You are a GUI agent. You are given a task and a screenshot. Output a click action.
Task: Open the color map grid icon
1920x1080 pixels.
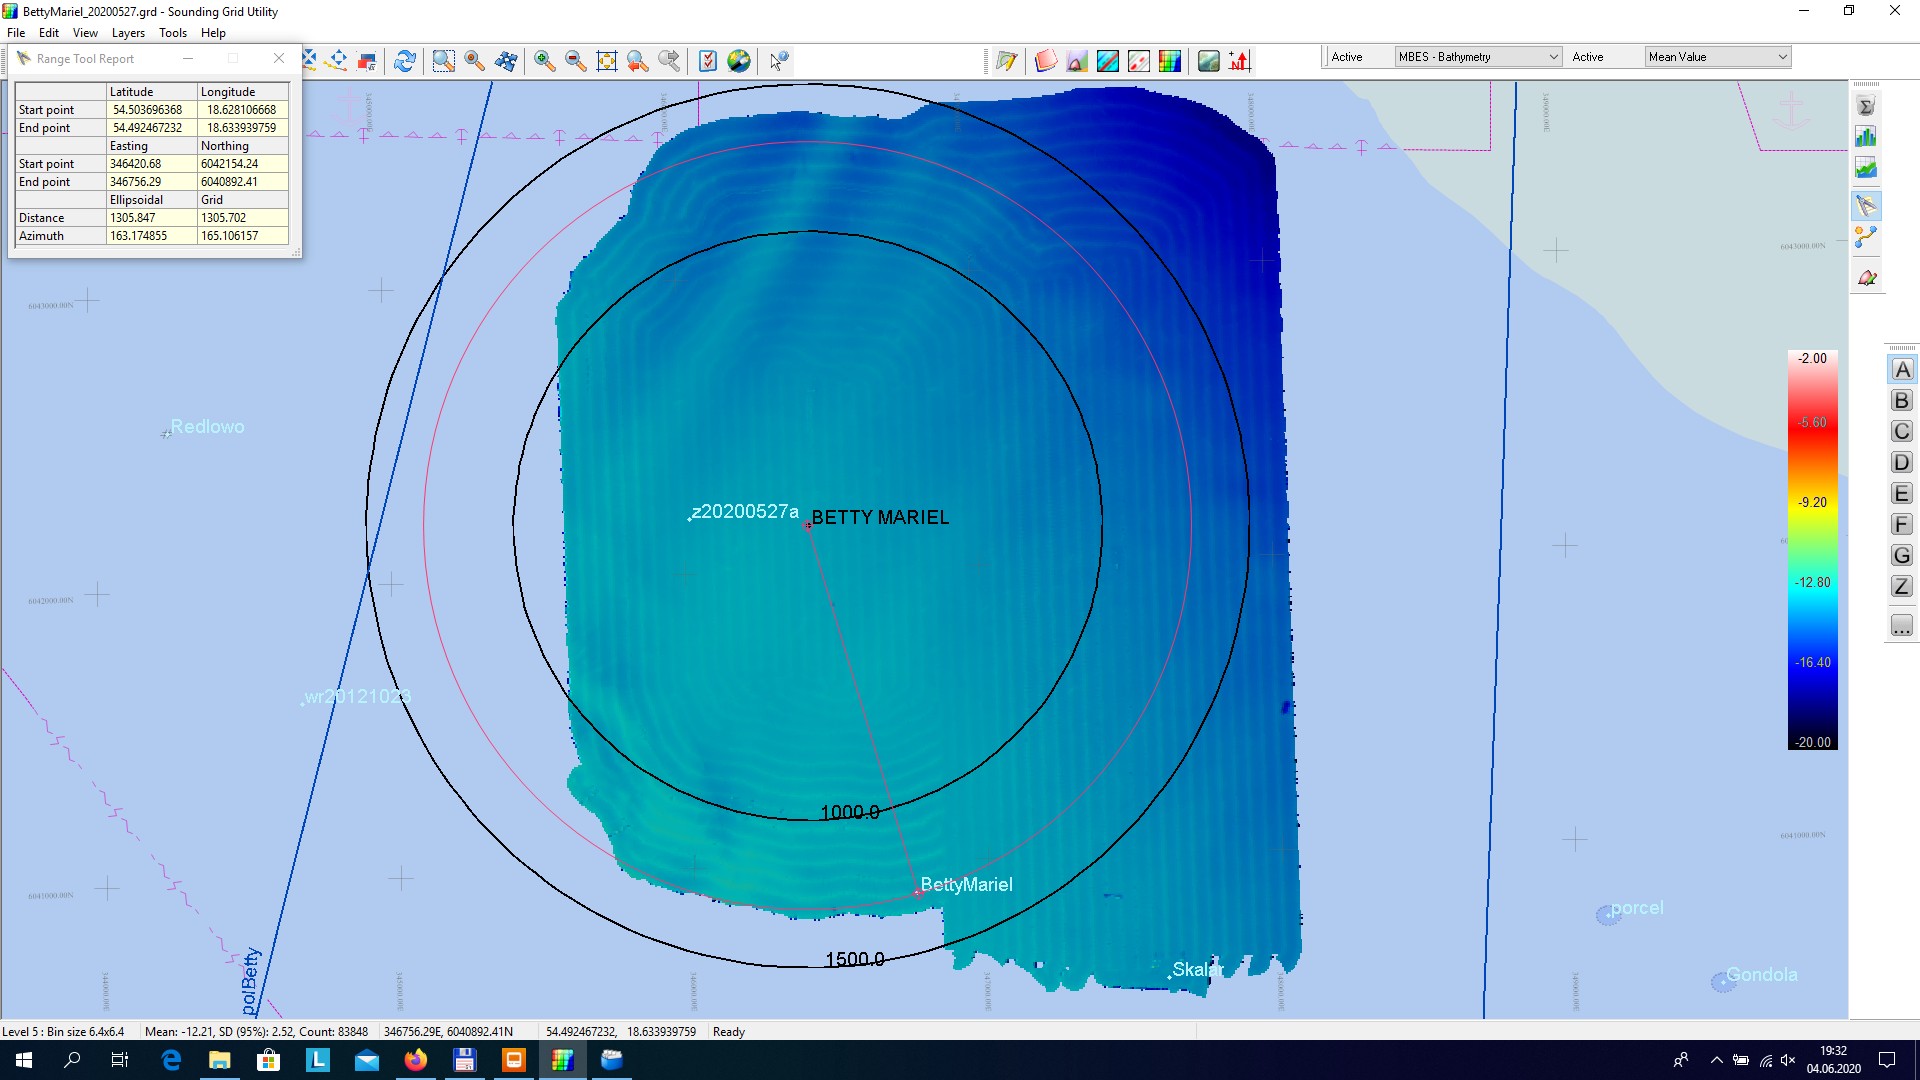tap(1169, 61)
